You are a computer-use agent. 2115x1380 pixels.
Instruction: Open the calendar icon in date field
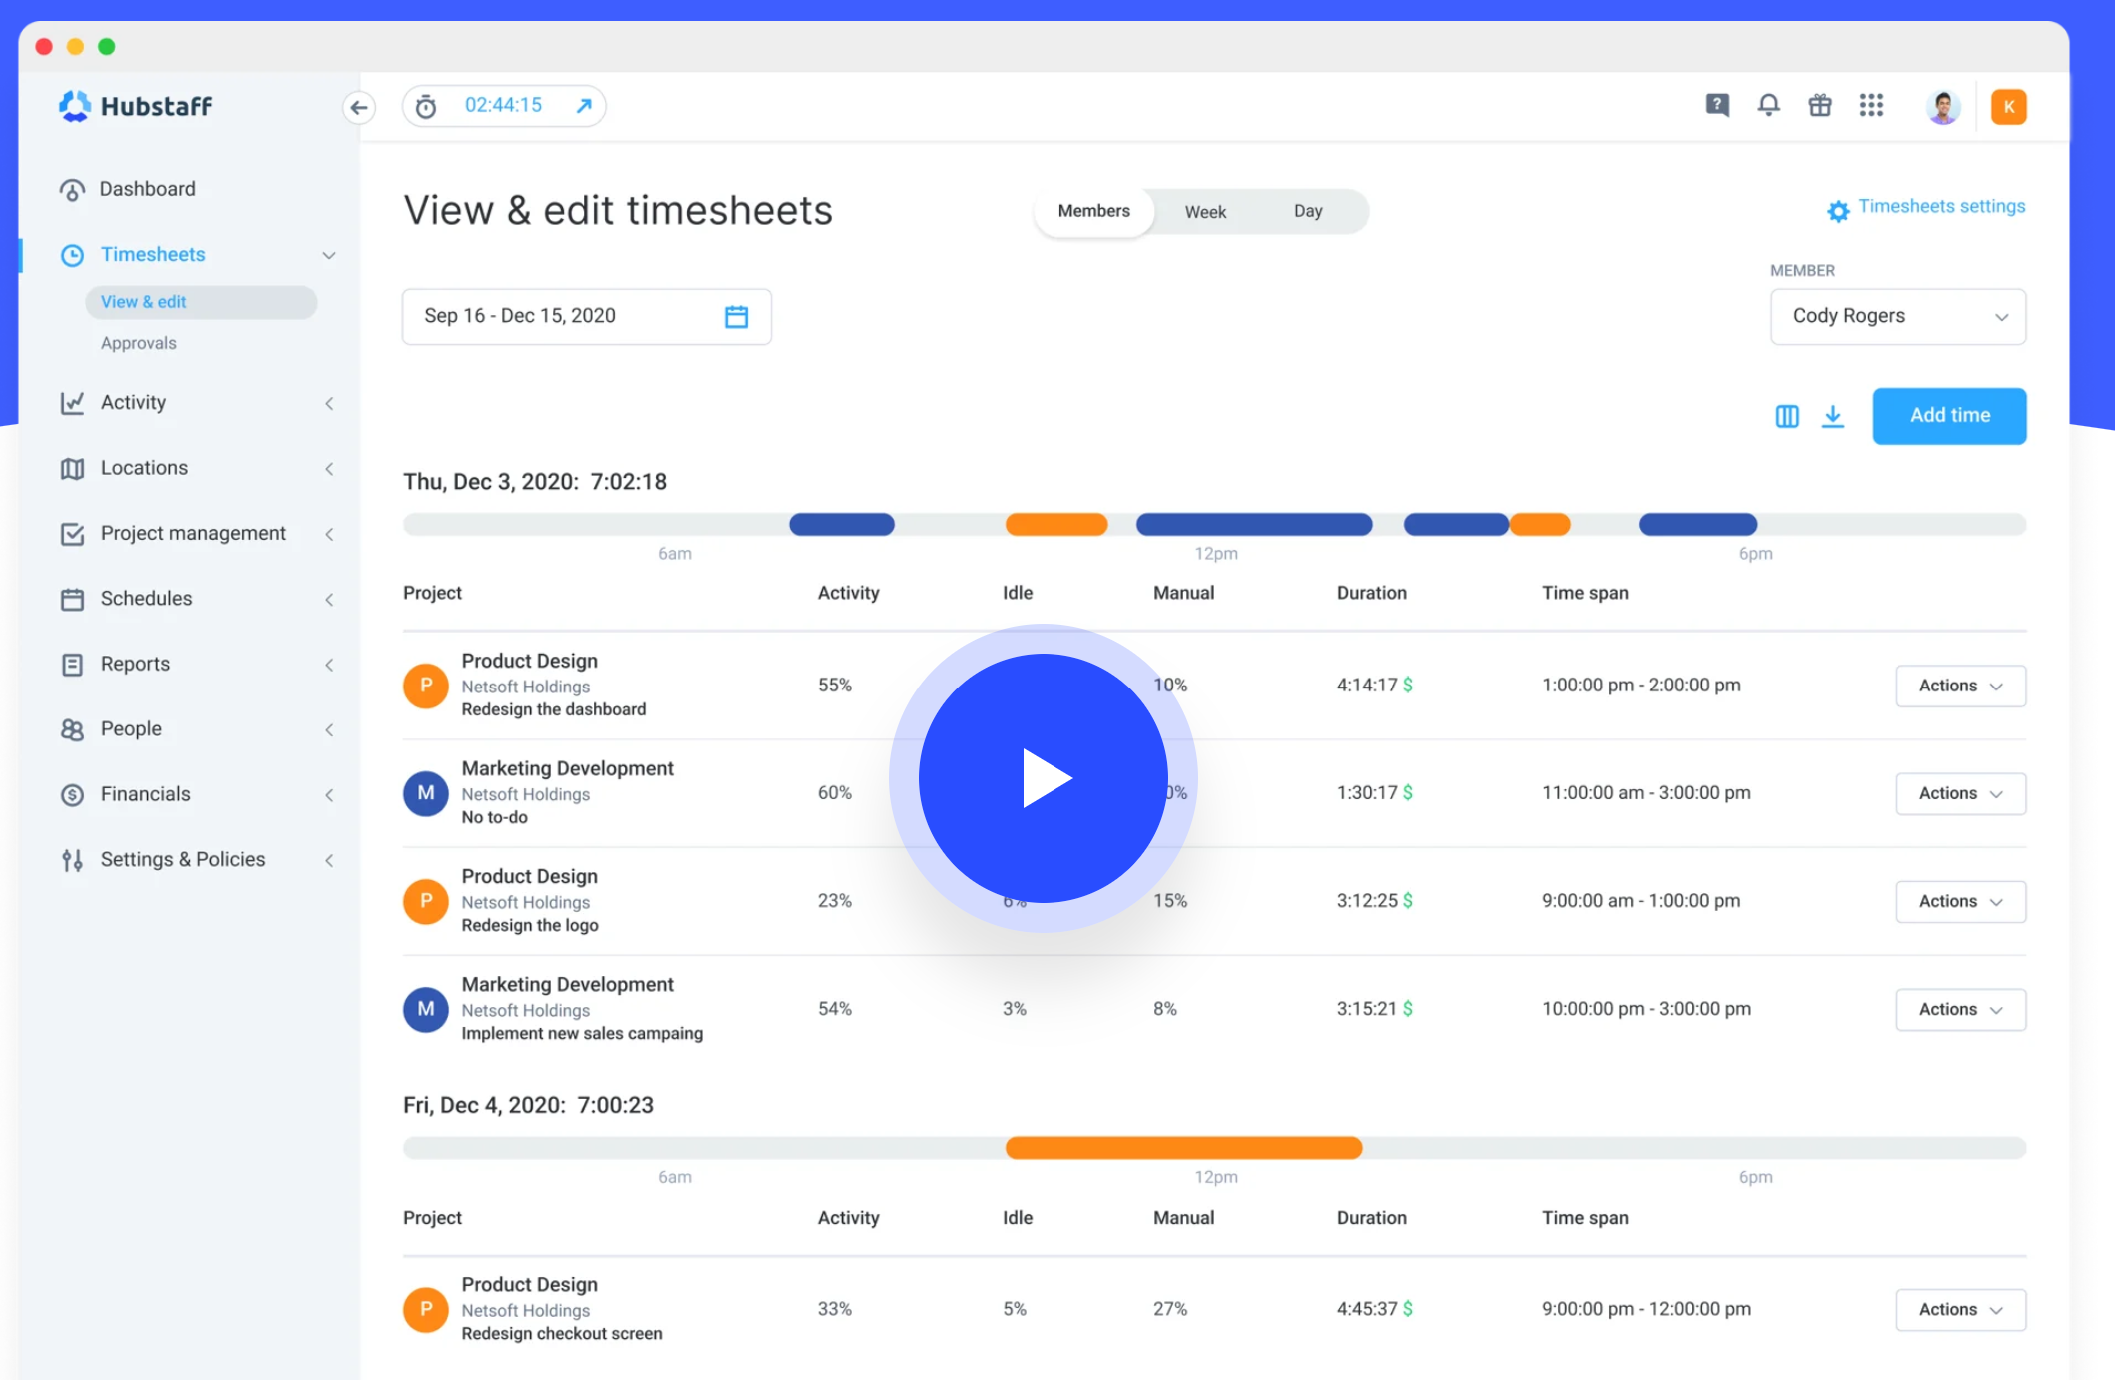click(x=736, y=317)
